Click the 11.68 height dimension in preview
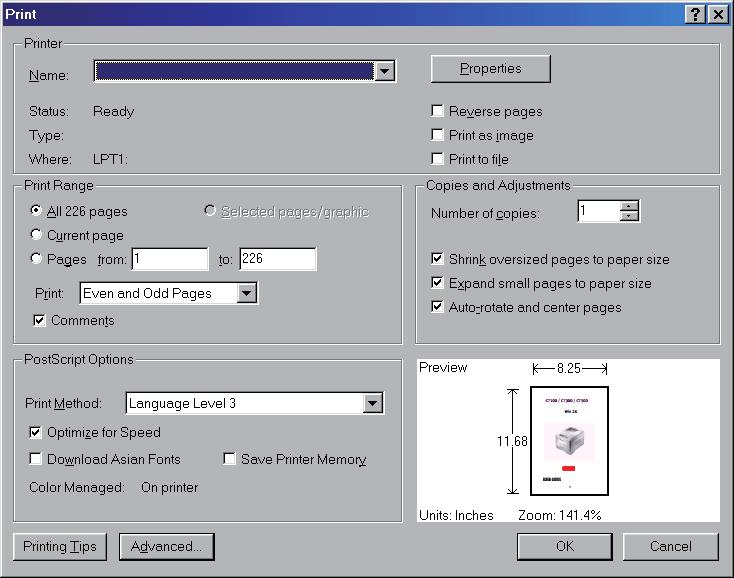Viewport: 734px width, 578px height. pos(512,441)
